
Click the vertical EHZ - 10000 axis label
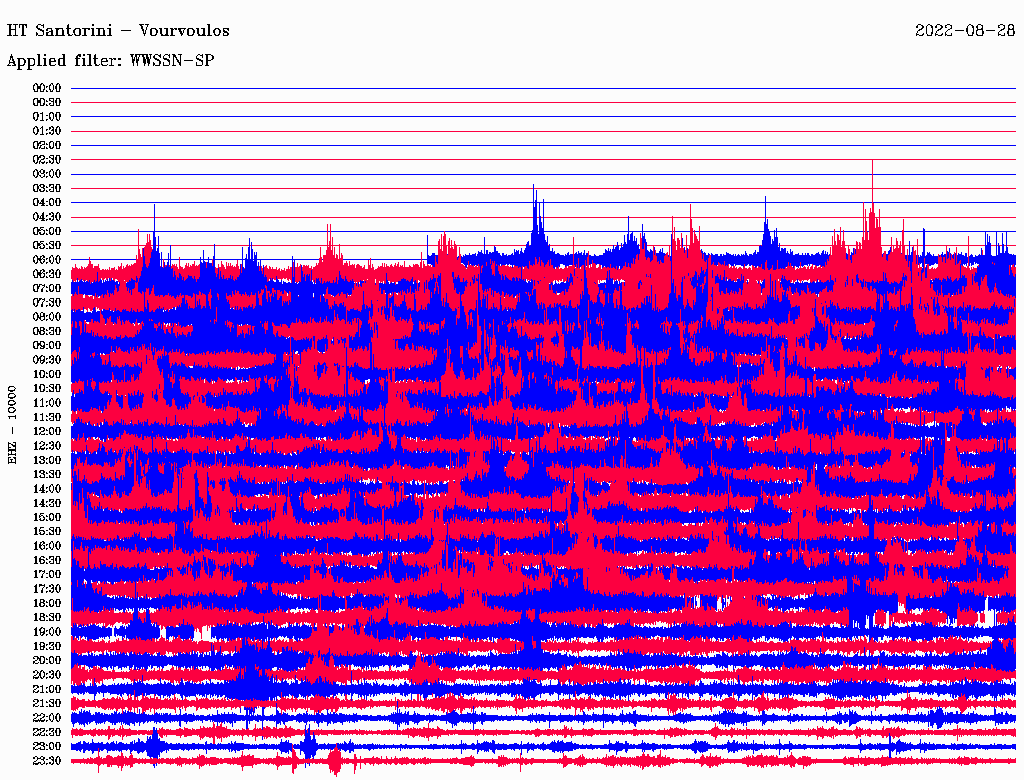(x=13, y=423)
